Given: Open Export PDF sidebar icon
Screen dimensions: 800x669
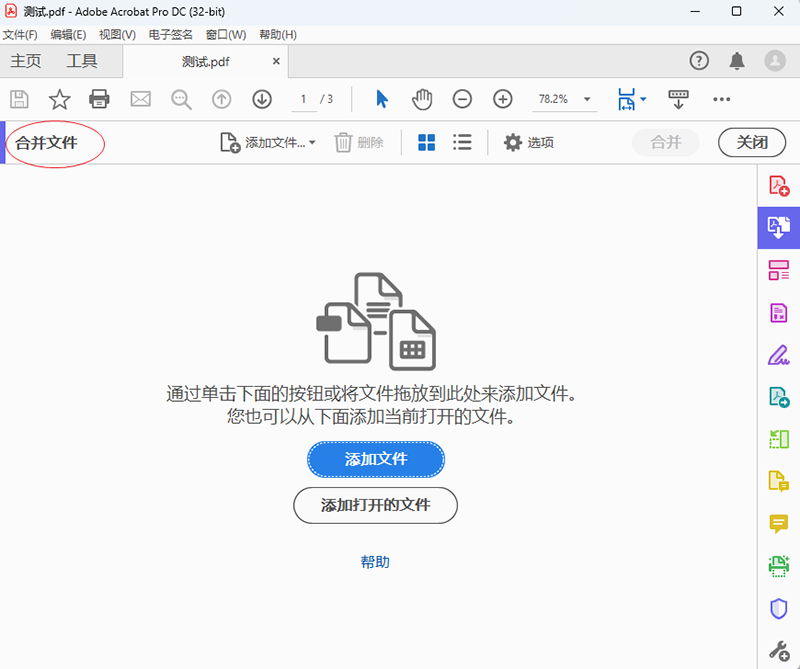Looking at the screenshot, I should (x=779, y=397).
